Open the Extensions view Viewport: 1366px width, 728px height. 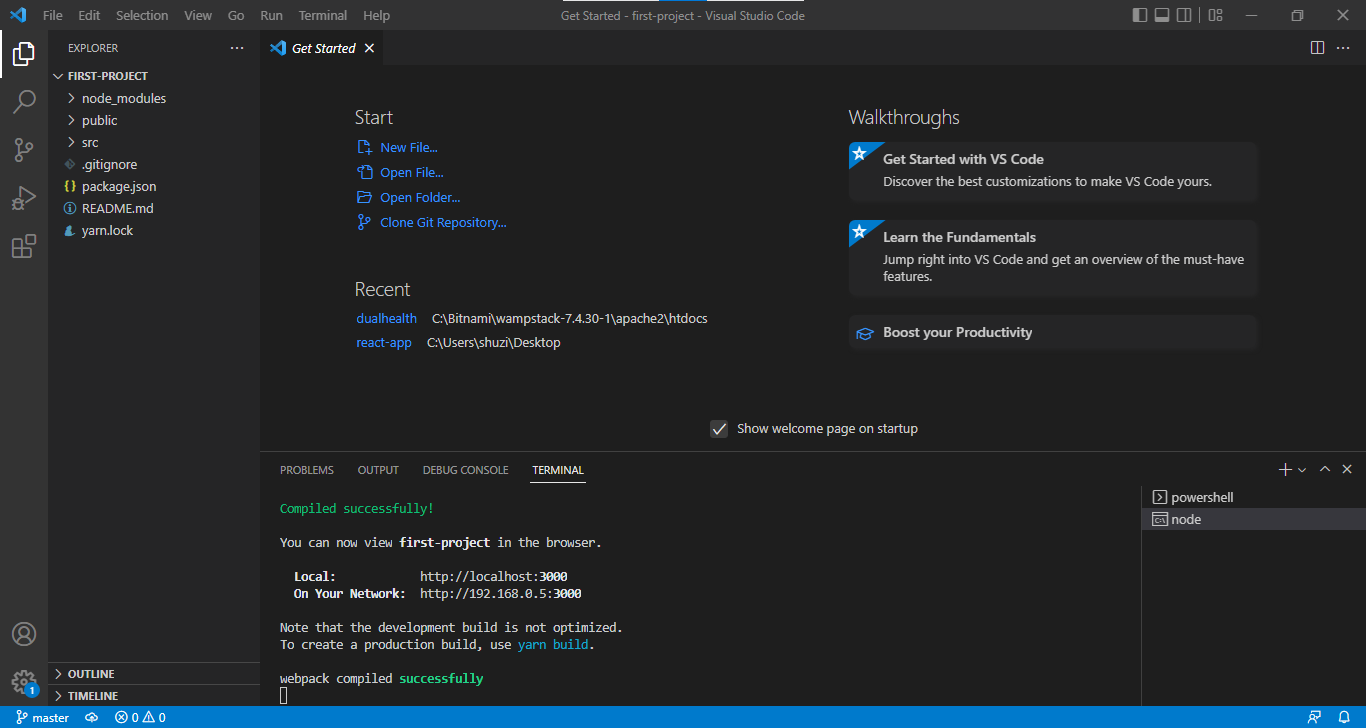pos(24,246)
